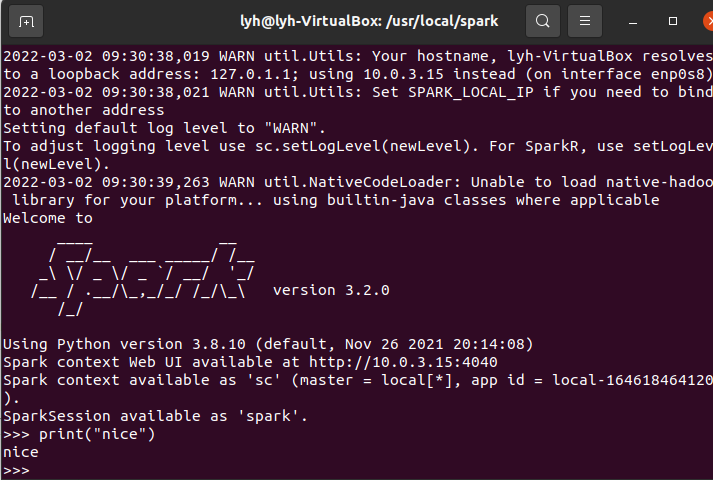Open a new terminal tab
Screen dimensions: 713x480
(26, 21)
